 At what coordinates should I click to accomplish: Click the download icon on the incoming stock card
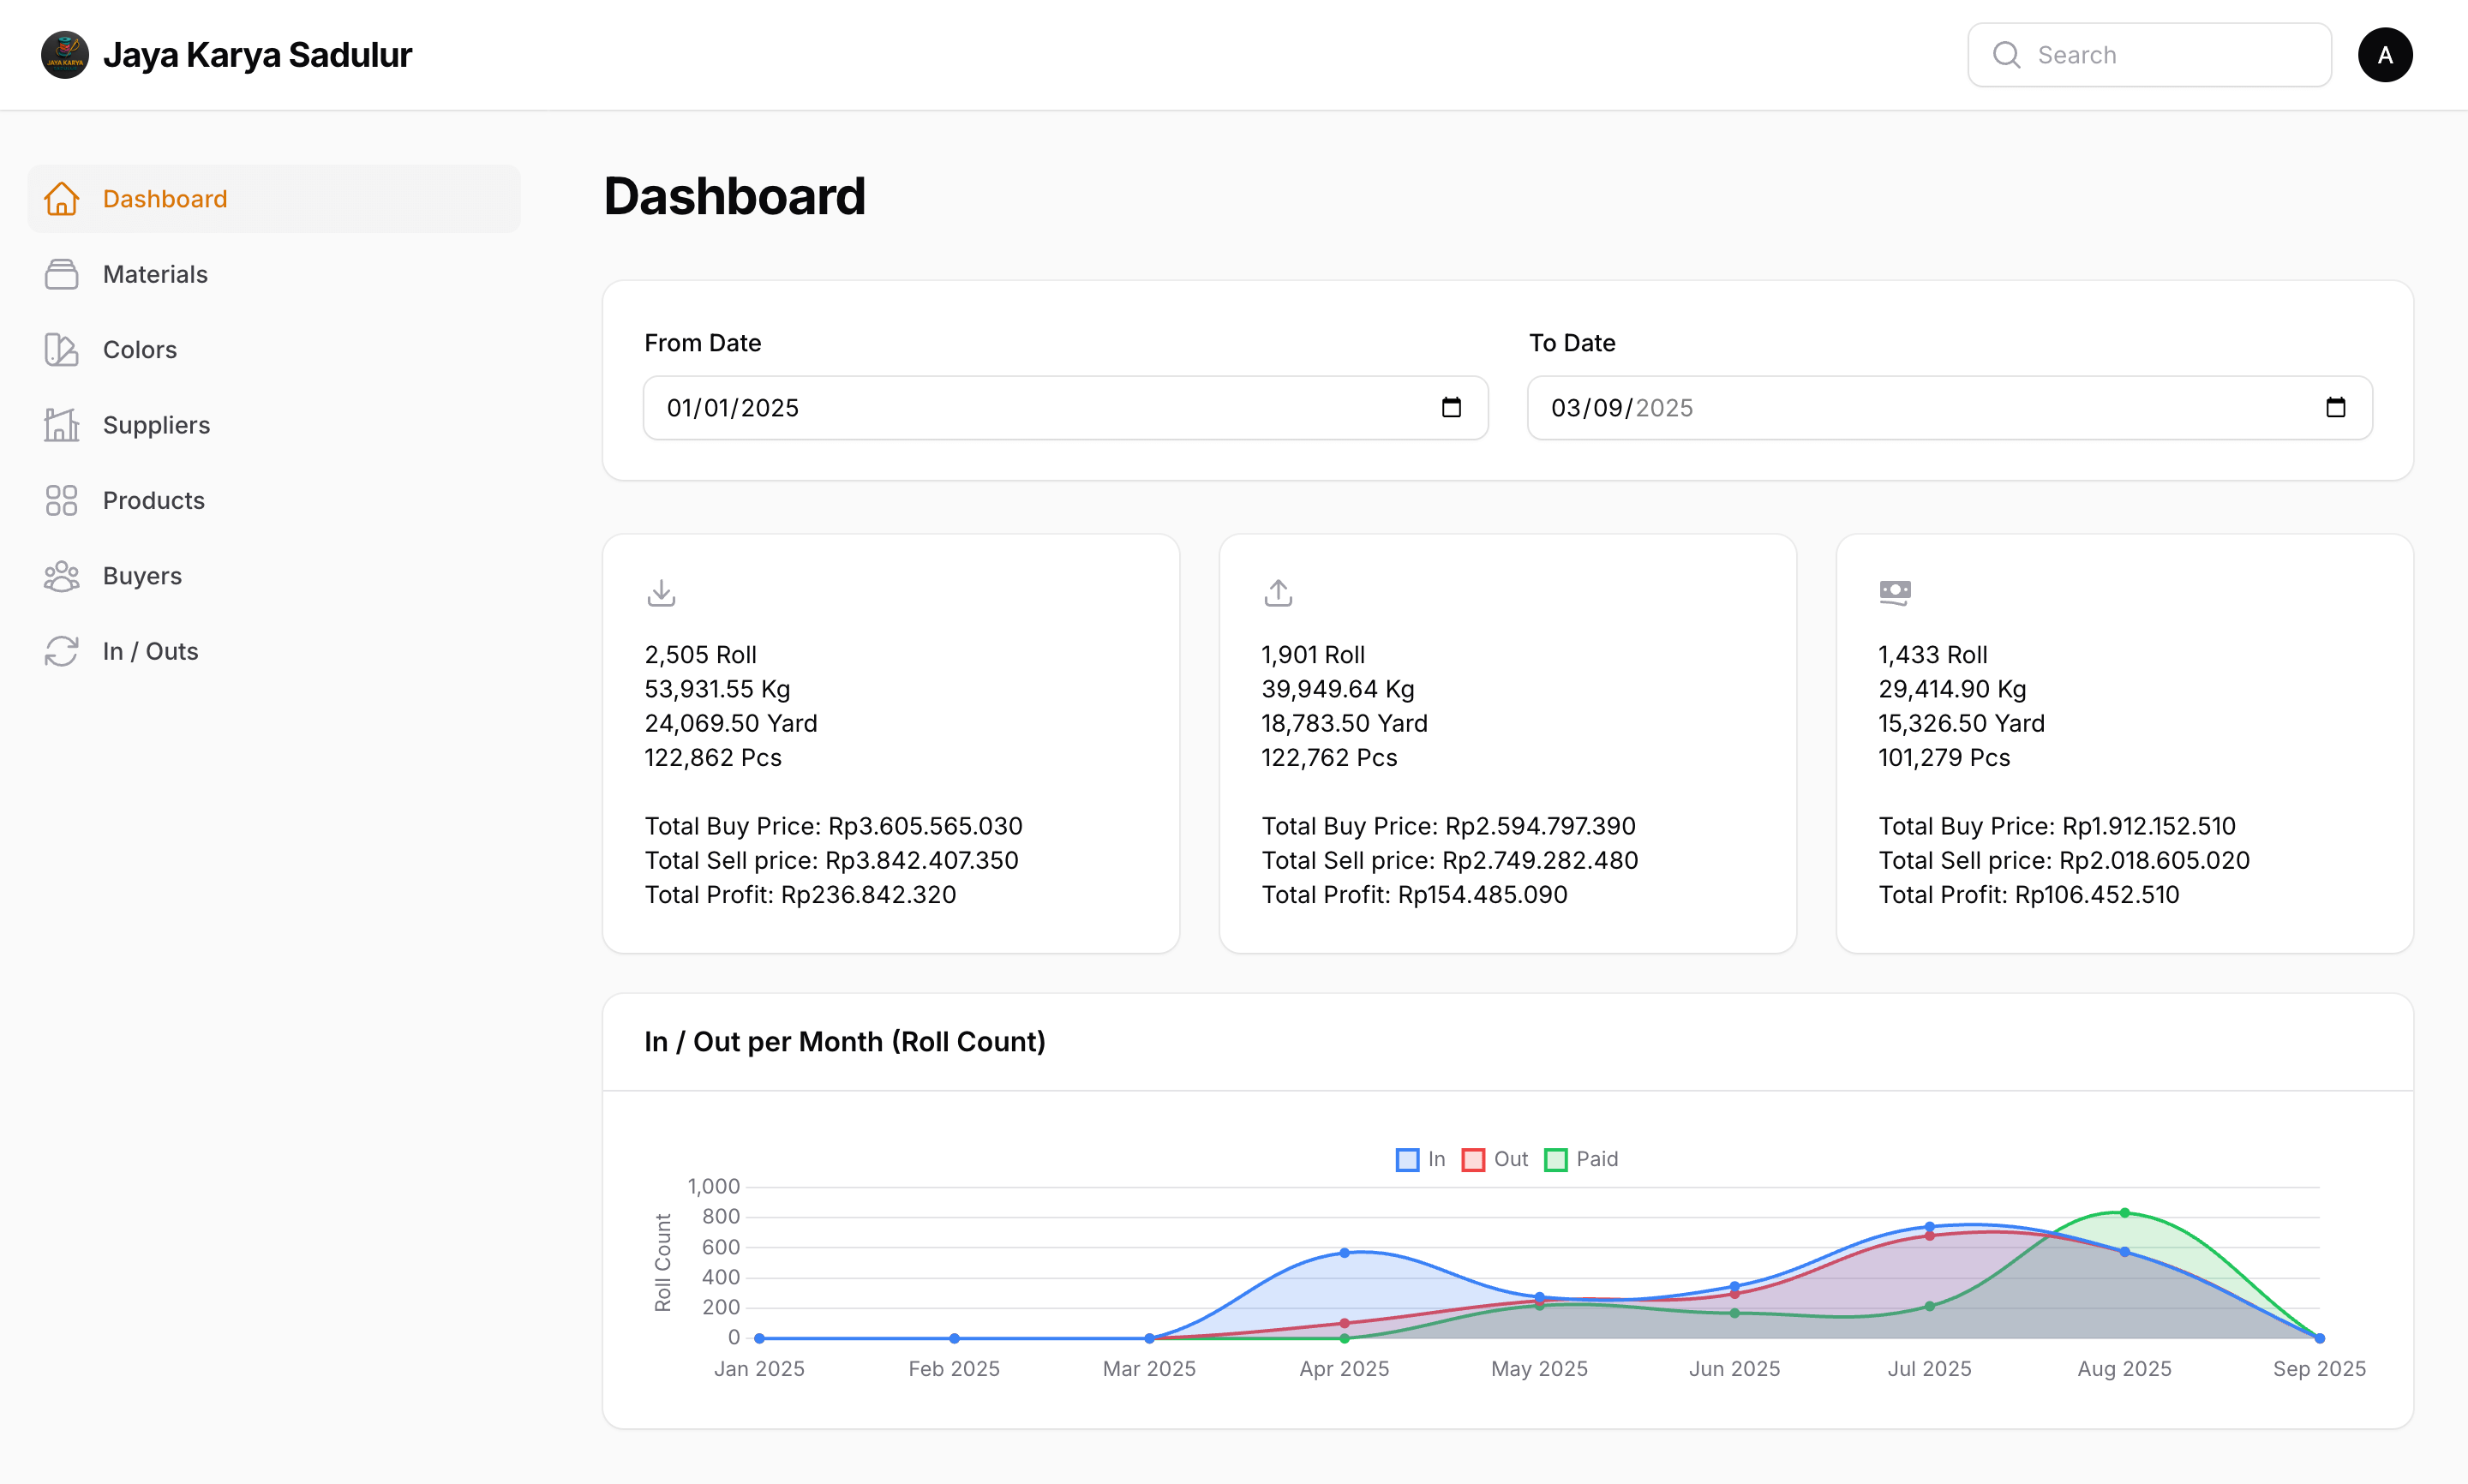661,592
